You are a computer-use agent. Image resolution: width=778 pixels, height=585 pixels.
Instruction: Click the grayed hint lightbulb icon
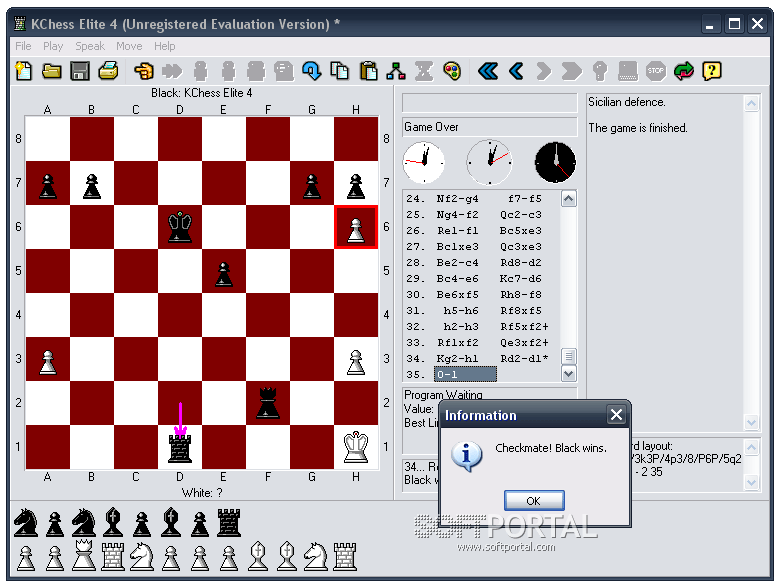click(x=600, y=71)
